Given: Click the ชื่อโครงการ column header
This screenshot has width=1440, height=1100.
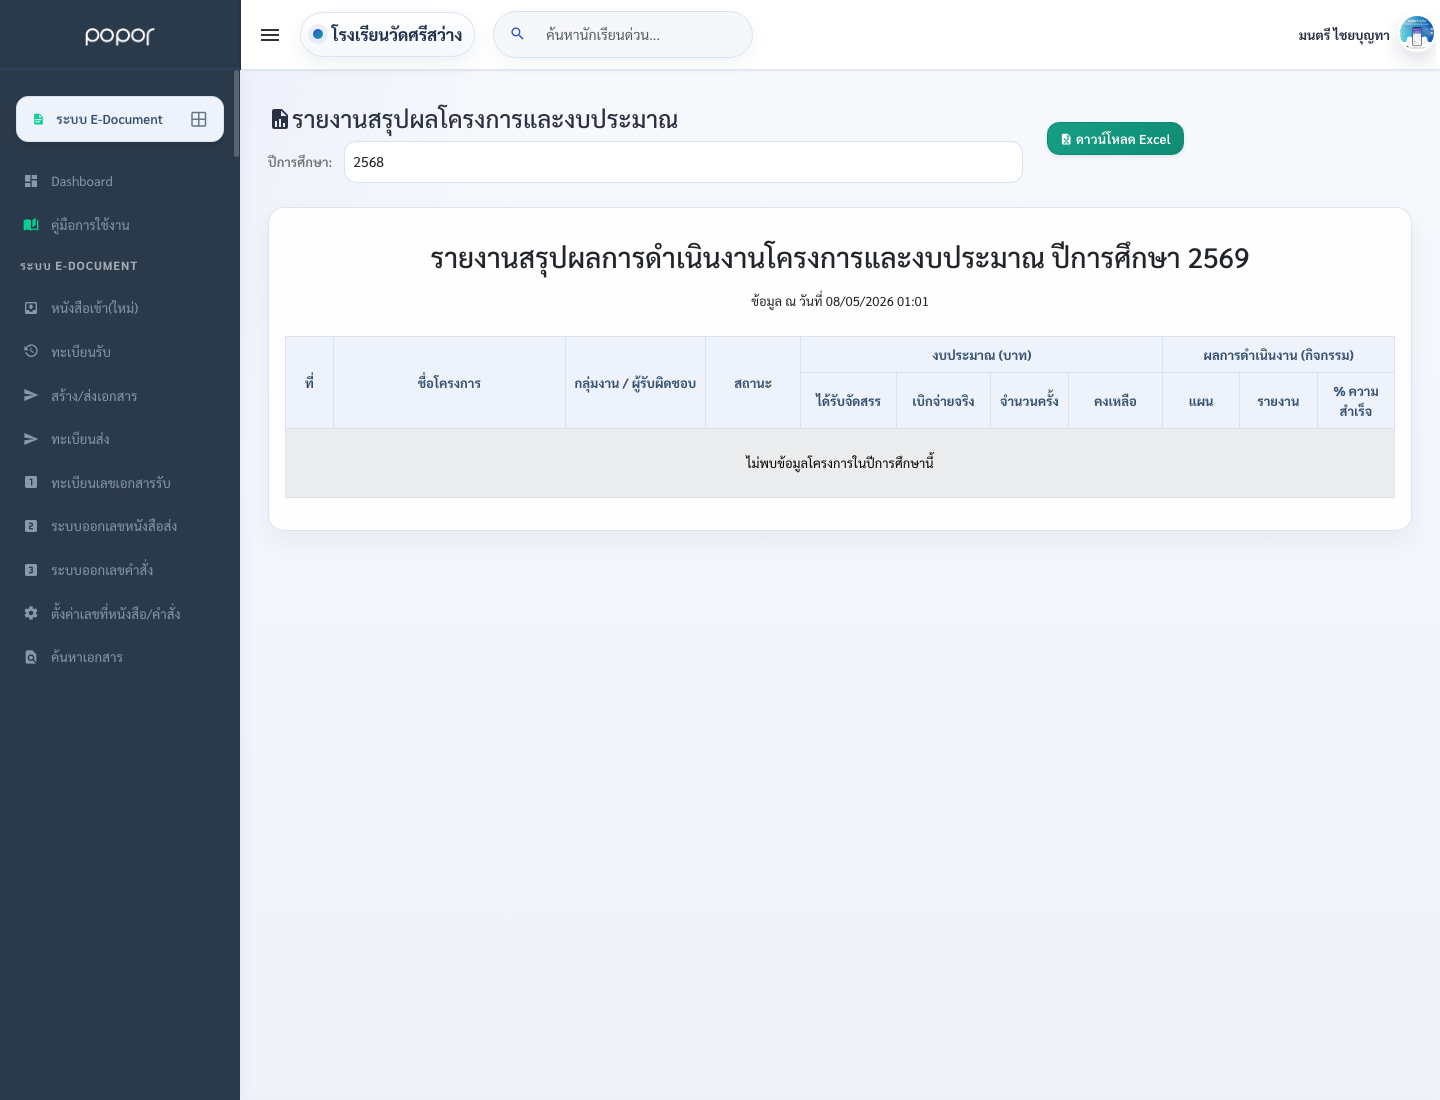Looking at the screenshot, I should pos(449,383).
